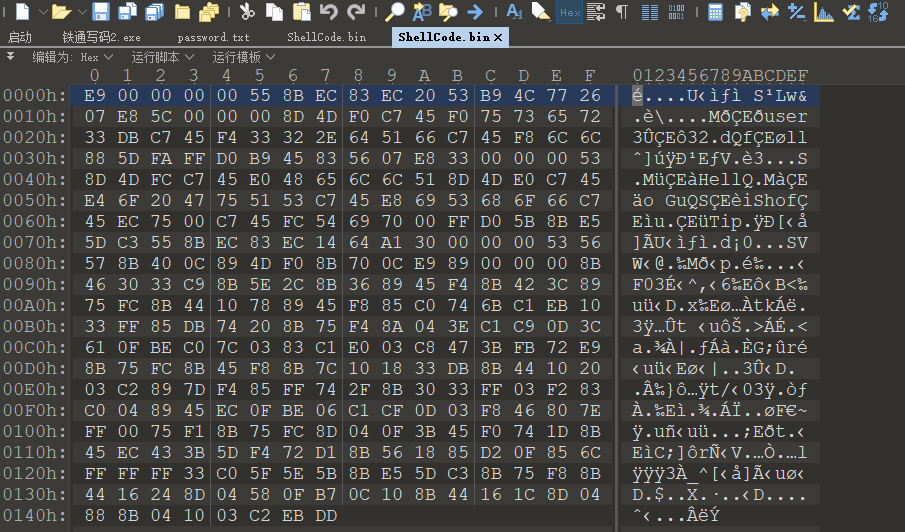This screenshot has width=905, height=532.
Task: Expand the New file dropdown arrow
Action: (x=43, y=11)
